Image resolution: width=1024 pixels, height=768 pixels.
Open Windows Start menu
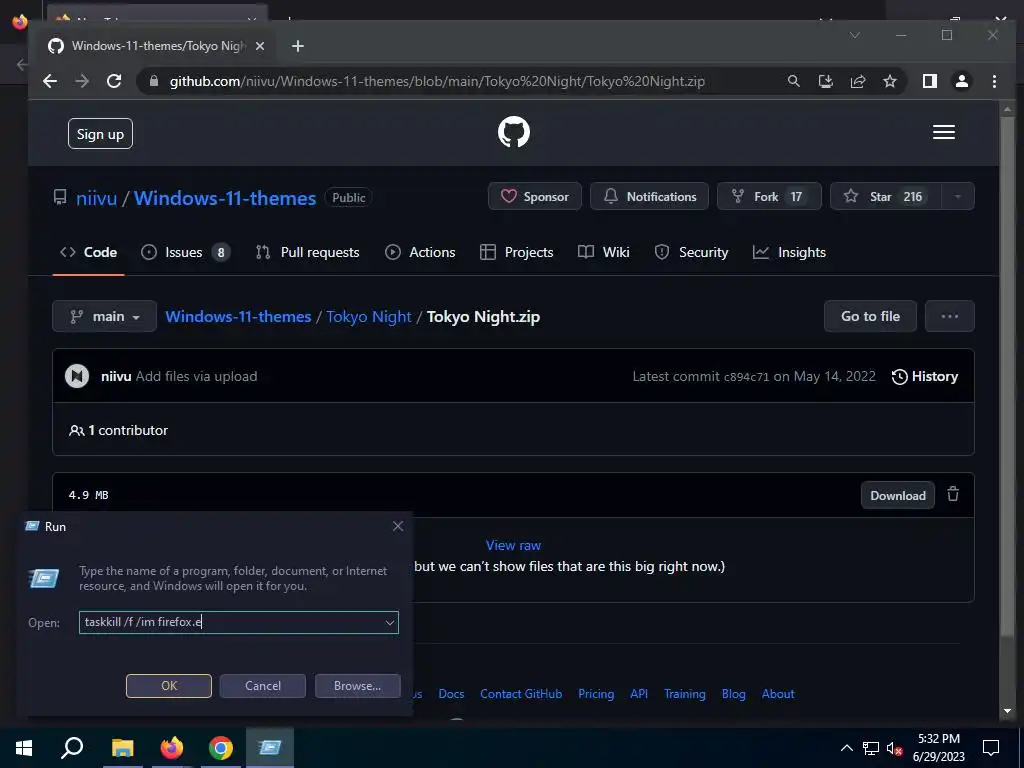coord(24,748)
